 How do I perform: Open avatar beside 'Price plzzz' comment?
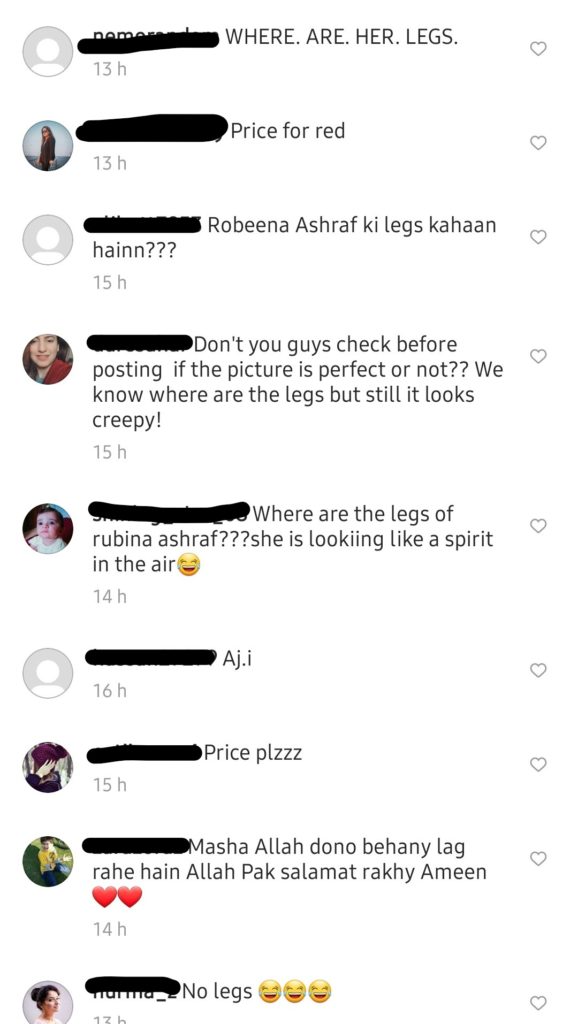click(x=48, y=767)
